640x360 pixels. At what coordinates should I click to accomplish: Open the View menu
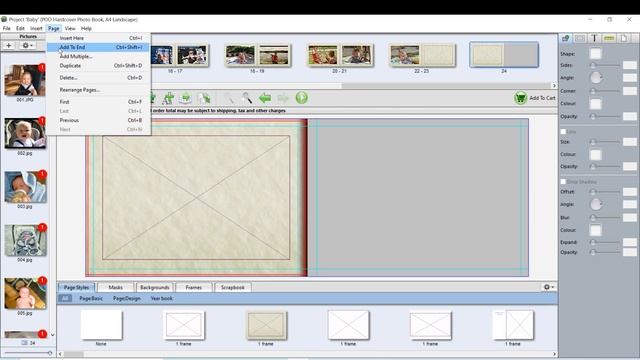coord(70,29)
